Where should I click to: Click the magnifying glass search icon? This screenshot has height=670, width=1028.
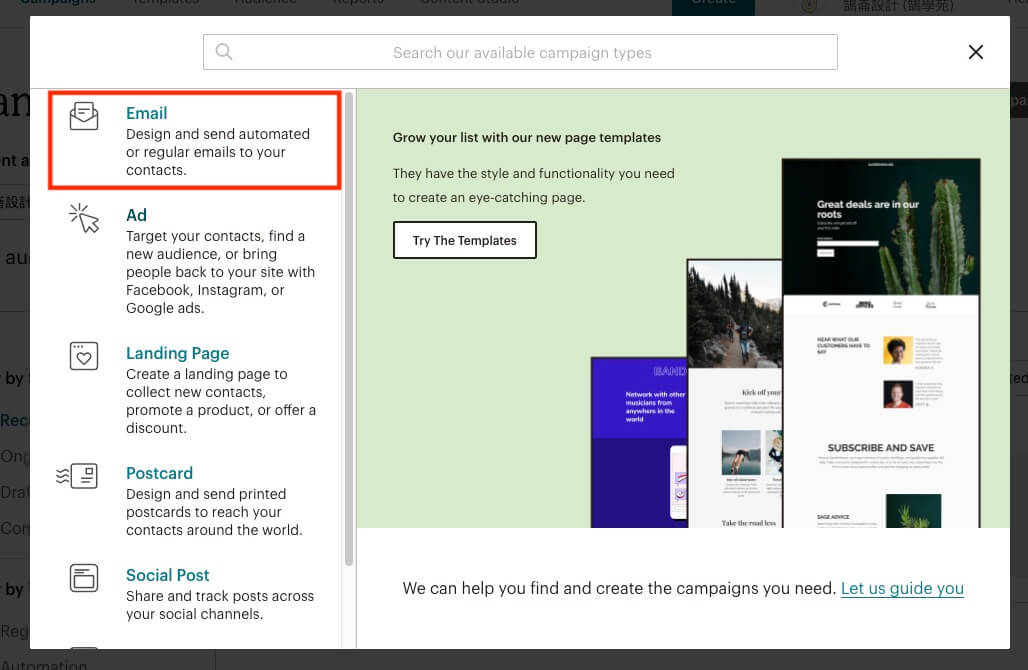click(224, 52)
